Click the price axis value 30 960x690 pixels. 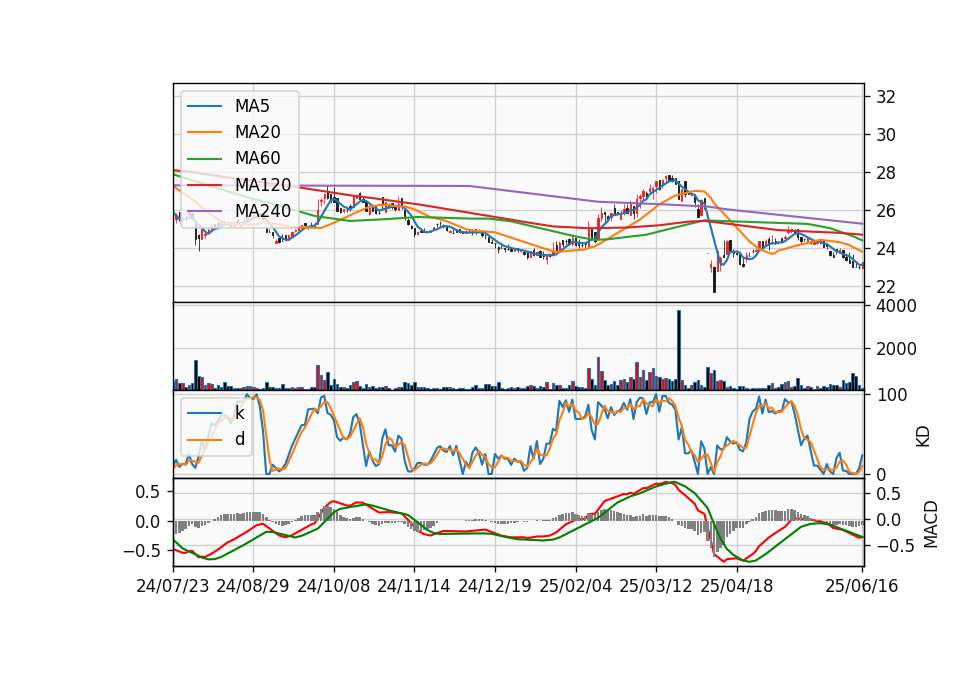(885, 135)
